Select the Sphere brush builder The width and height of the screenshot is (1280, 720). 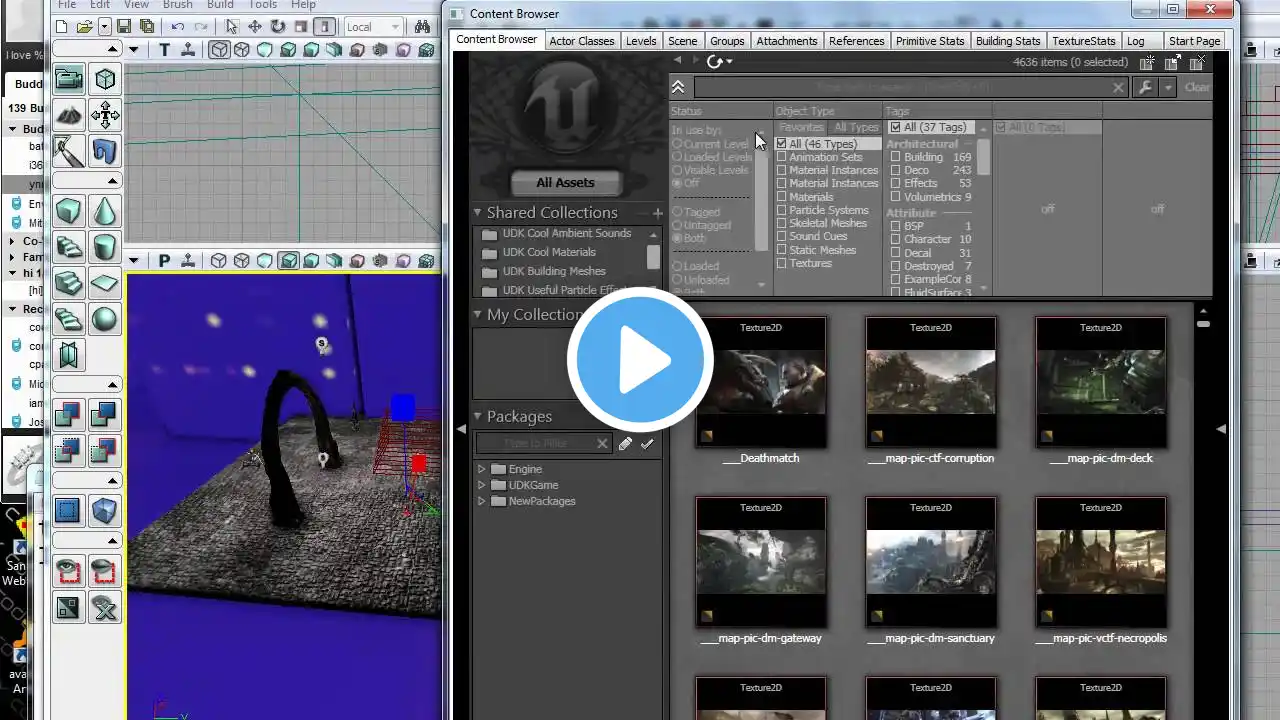[104, 319]
